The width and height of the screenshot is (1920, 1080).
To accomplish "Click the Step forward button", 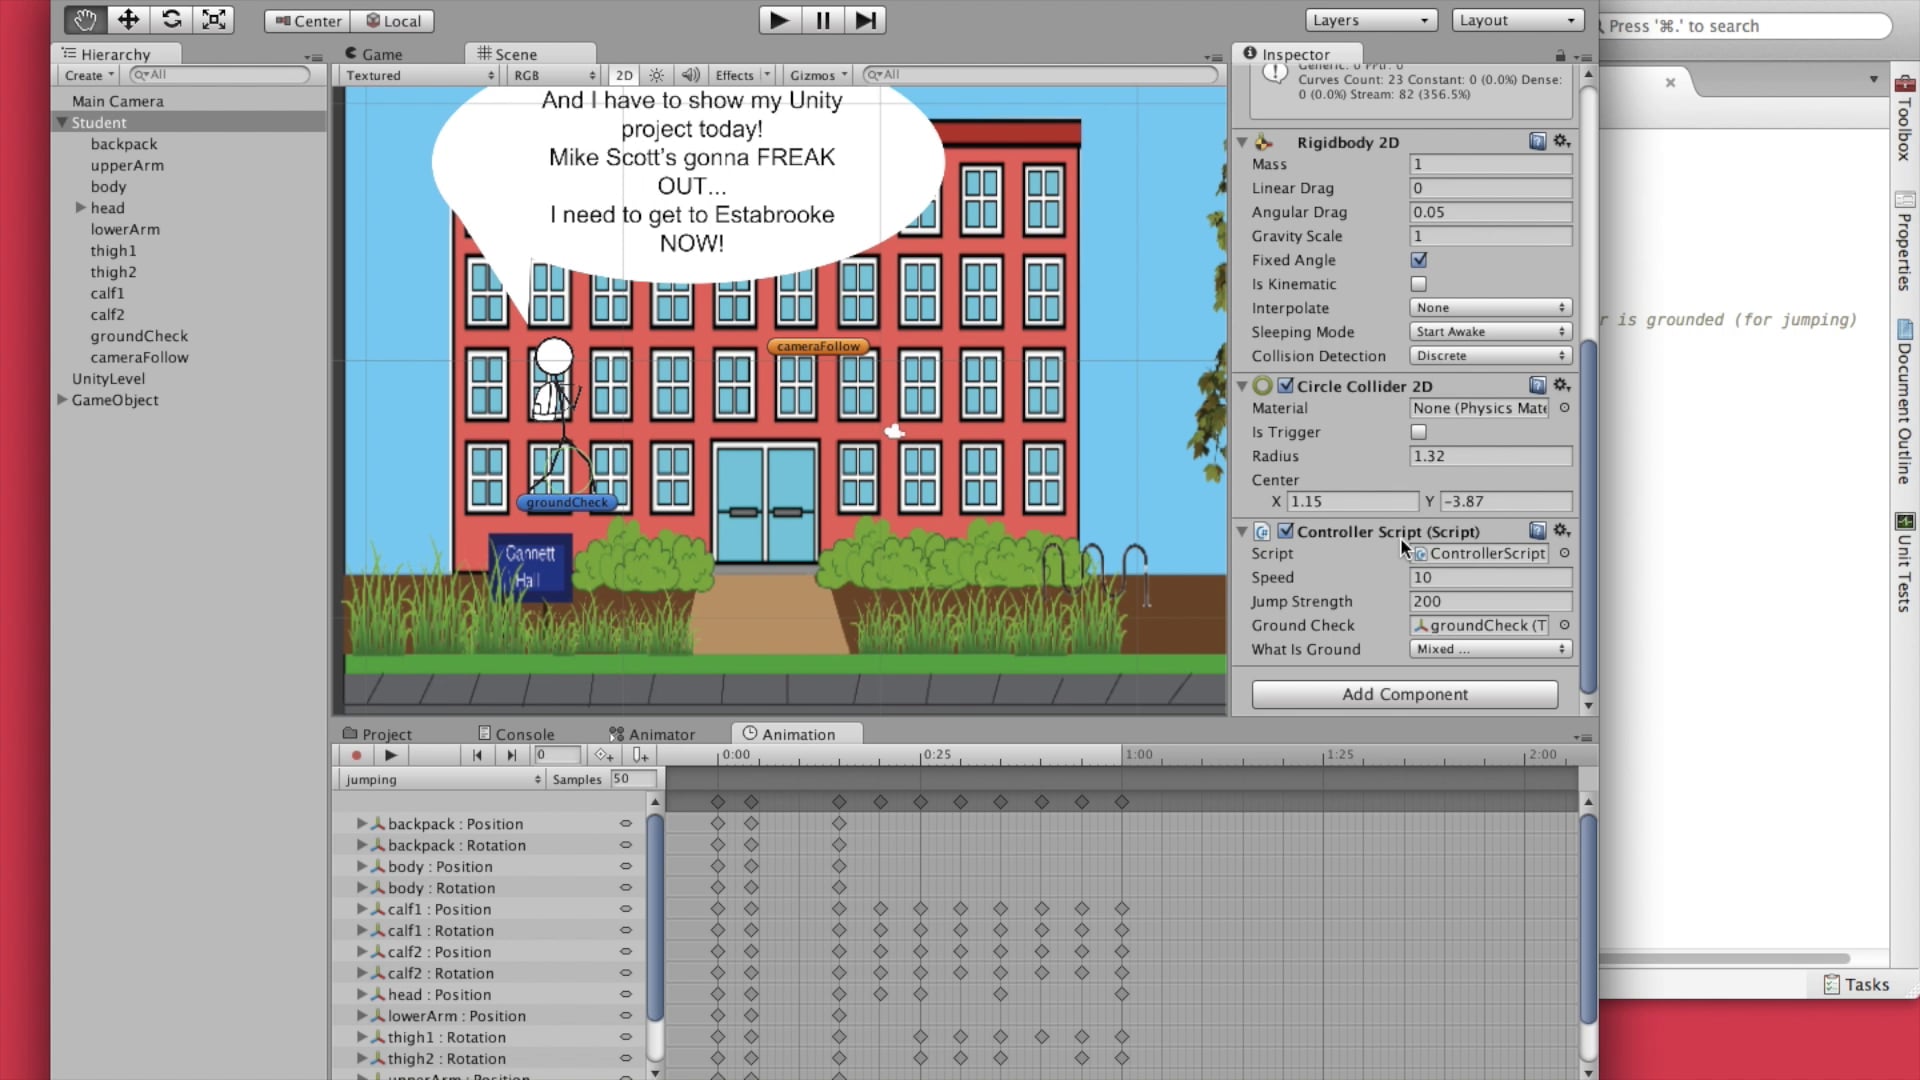I will click(866, 20).
